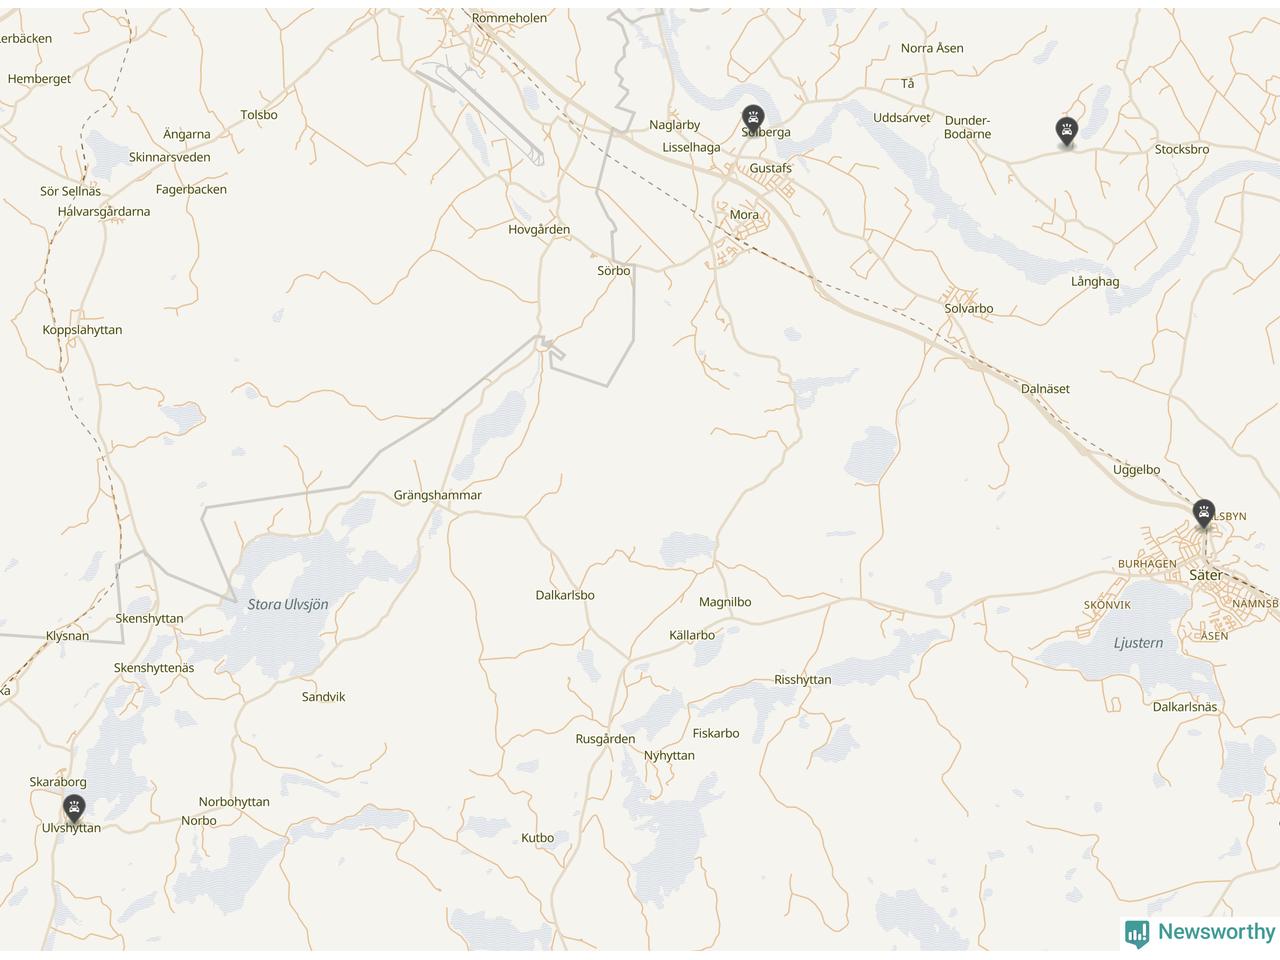1280x960 pixels.
Task: Click the Solvarbo village label
Action: tap(969, 308)
